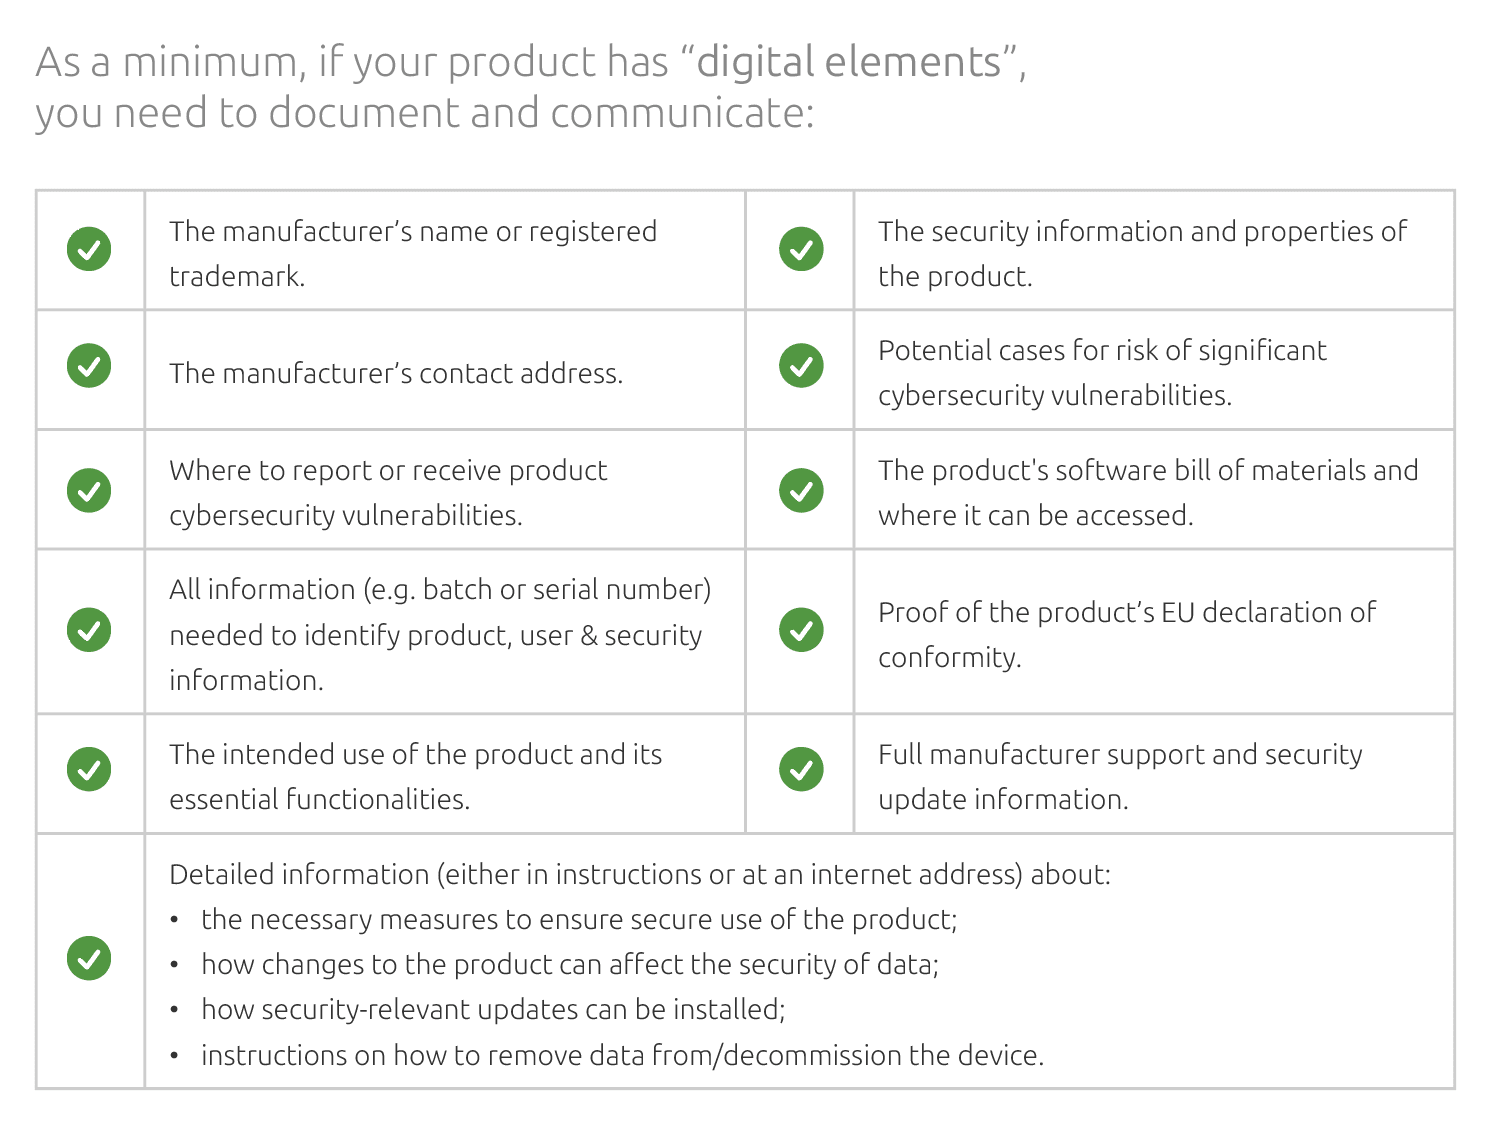The image size is (1492, 1128).
Task: Click the green checkmark next to manufacturer's contact address
Action: 89,366
